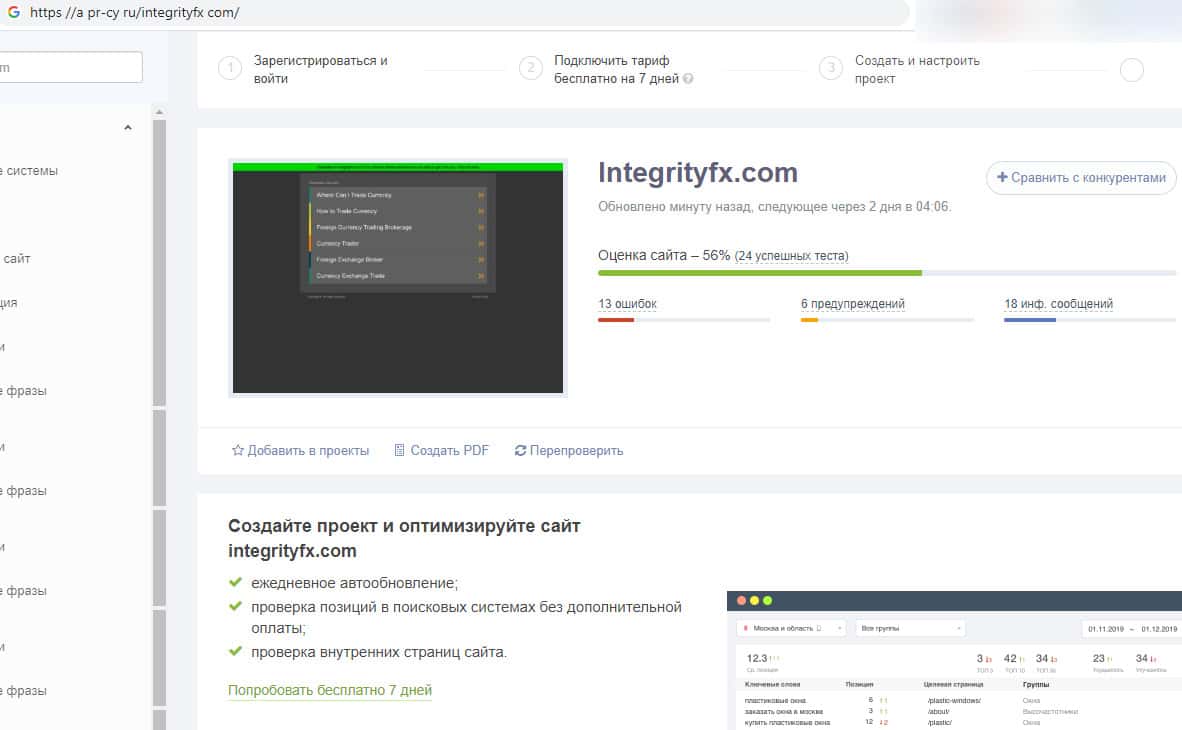Click orange warnings indicator bar
Screen dimensions: 1182x730
(x=809, y=320)
